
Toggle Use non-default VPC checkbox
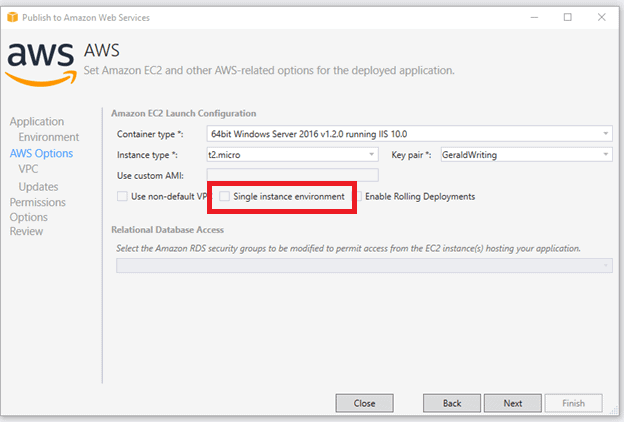123,197
